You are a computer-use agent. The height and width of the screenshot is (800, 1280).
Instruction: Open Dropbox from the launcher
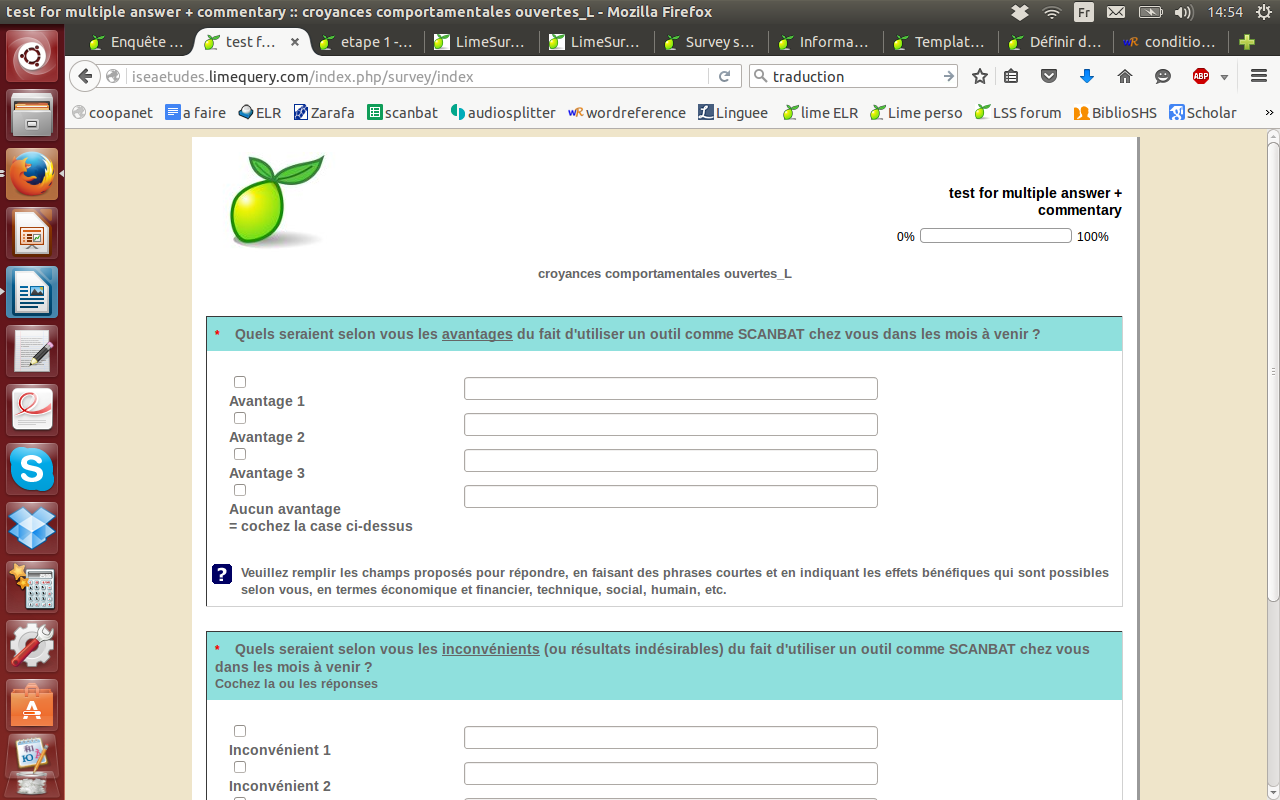32,528
